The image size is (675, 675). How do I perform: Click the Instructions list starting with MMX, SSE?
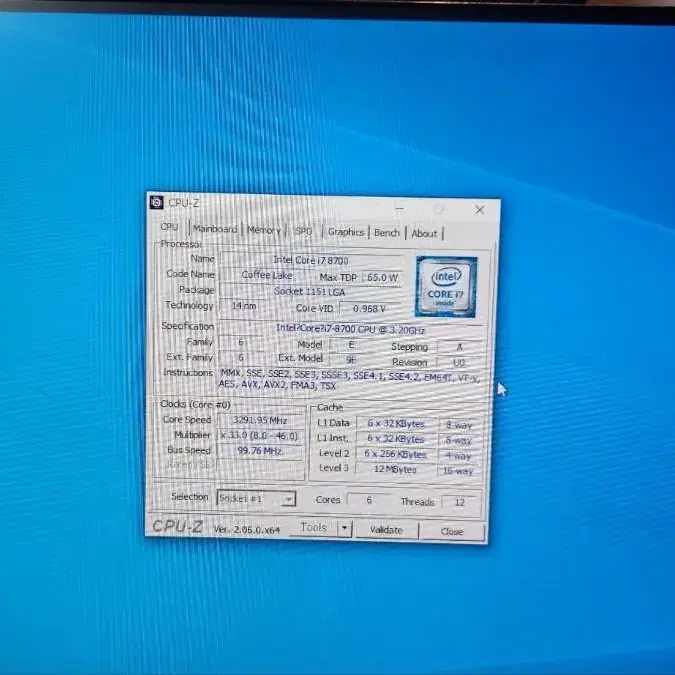pyautogui.click(x=349, y=380)
